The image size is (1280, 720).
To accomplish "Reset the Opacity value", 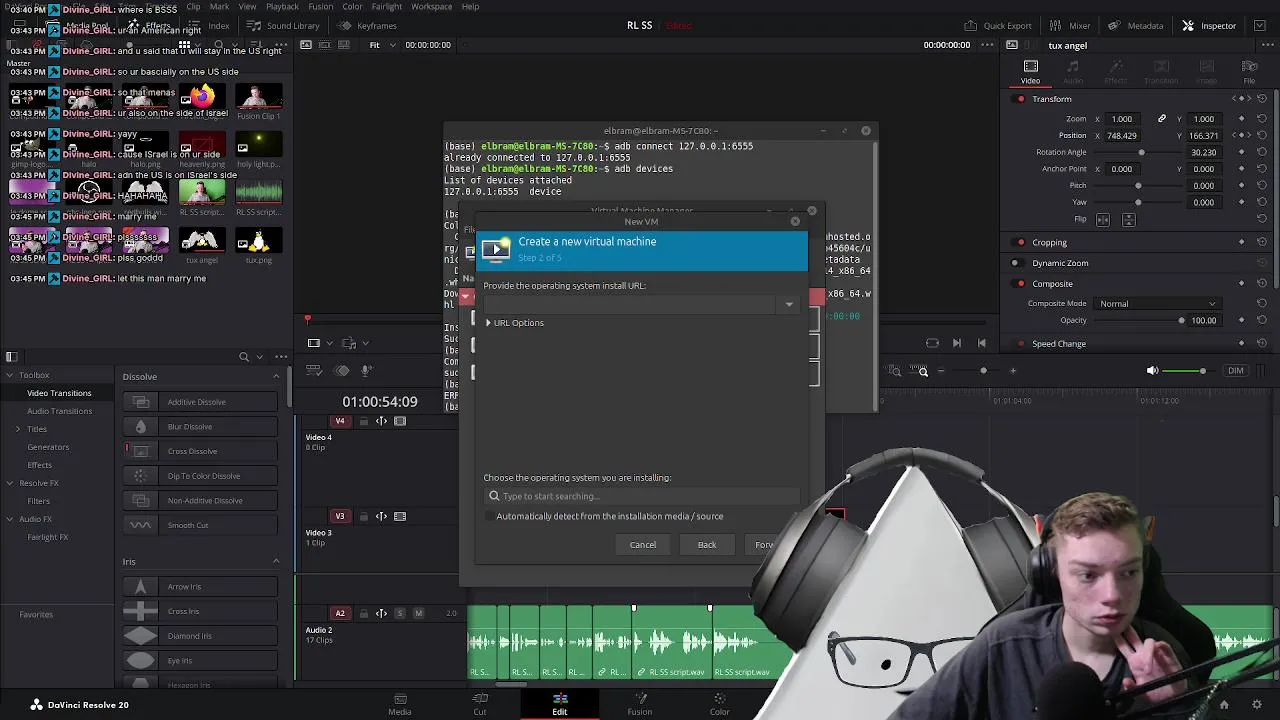I will 1262,321.
